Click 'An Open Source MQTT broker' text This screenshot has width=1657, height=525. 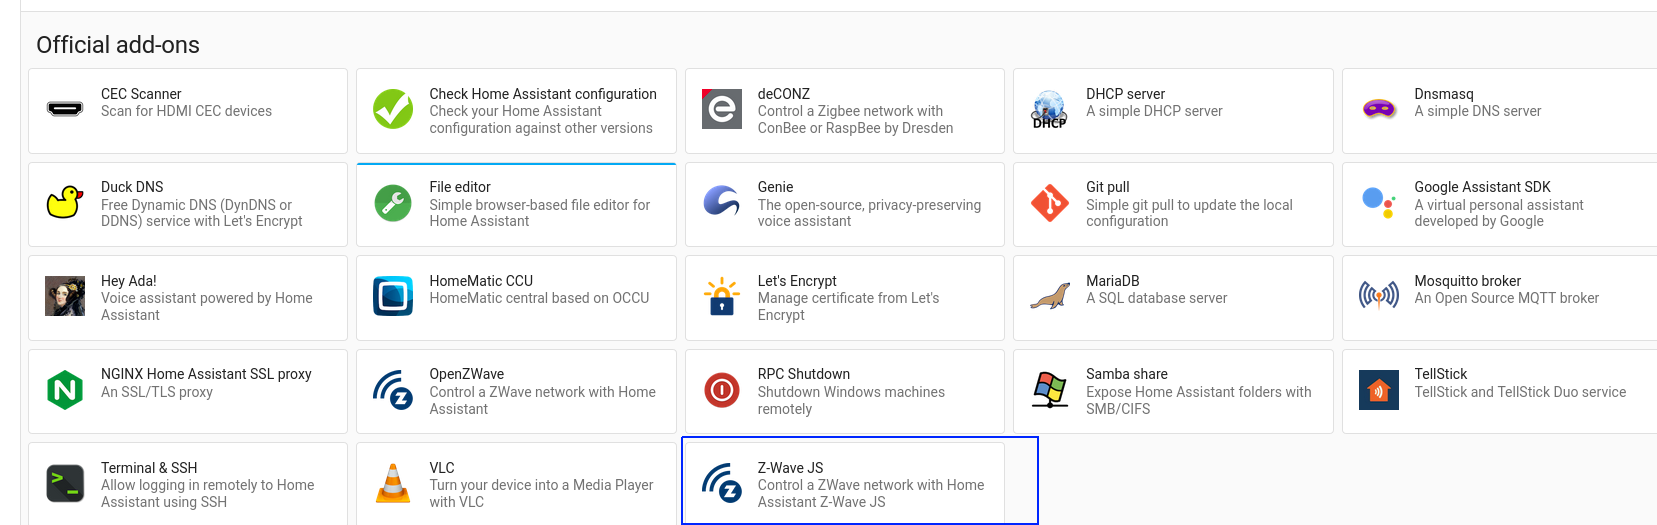tap(1507, 298)
